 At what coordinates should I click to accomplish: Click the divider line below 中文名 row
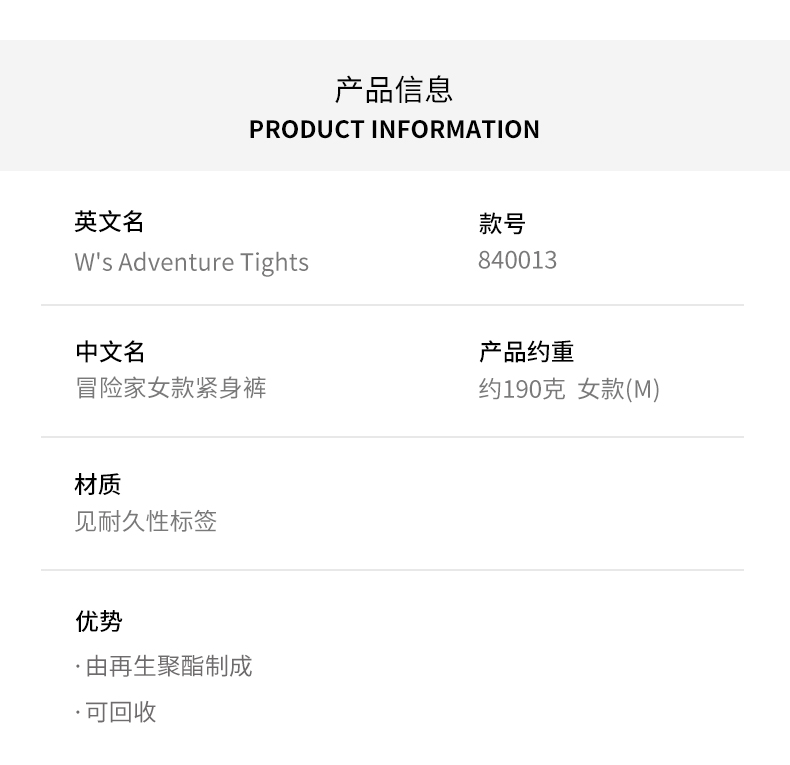click(392, 437)
